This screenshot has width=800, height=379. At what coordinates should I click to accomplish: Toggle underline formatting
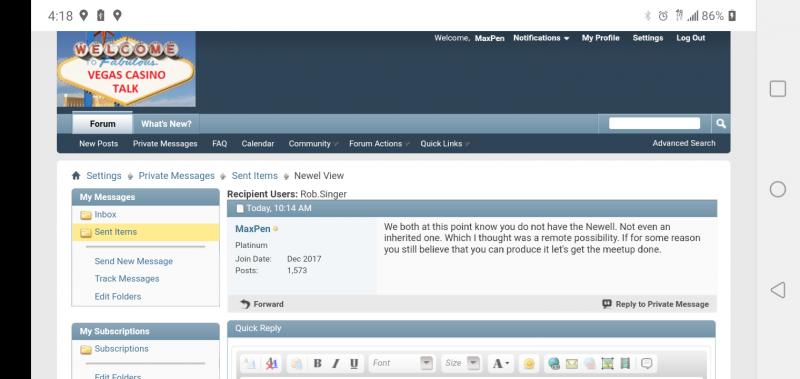(354, 363)
